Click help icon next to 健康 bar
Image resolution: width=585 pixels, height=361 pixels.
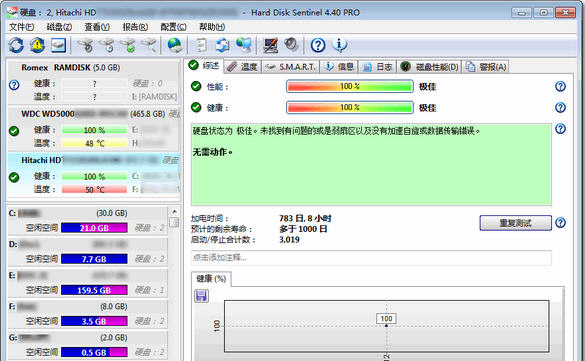[560, 108]
